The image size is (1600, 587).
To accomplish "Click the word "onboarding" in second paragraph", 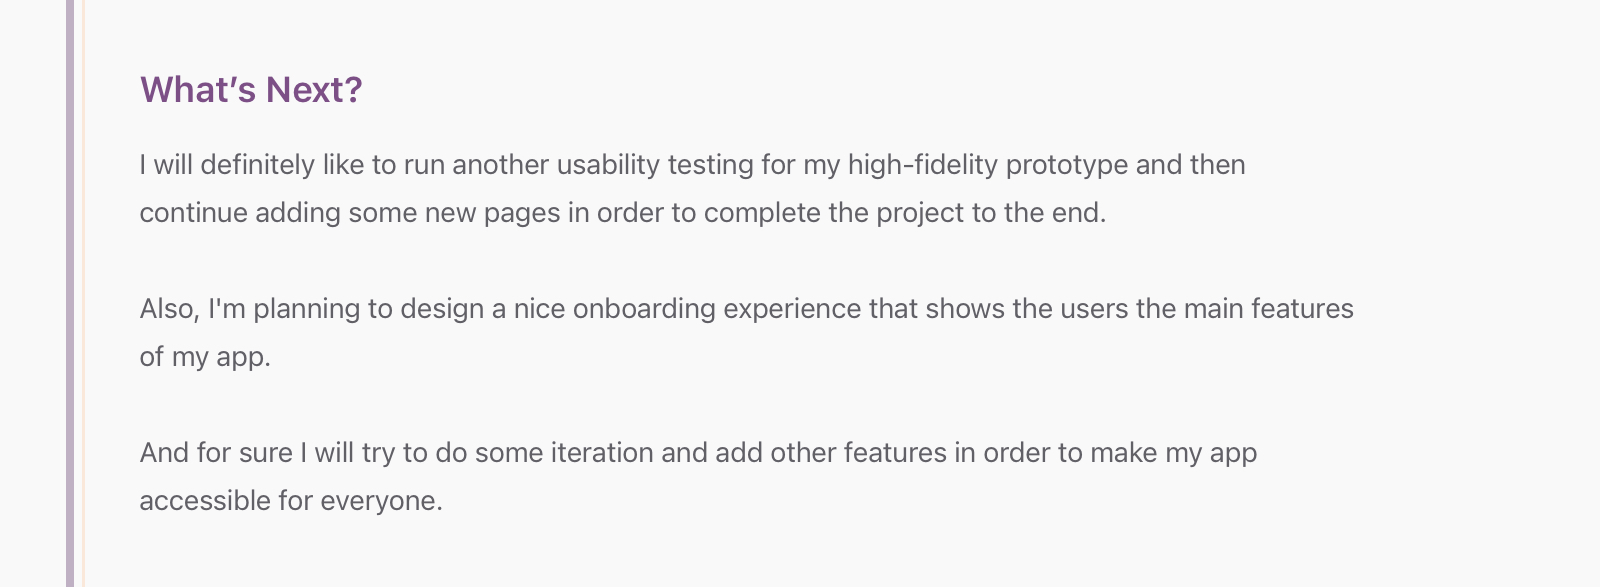I will [x=644, y=309].
